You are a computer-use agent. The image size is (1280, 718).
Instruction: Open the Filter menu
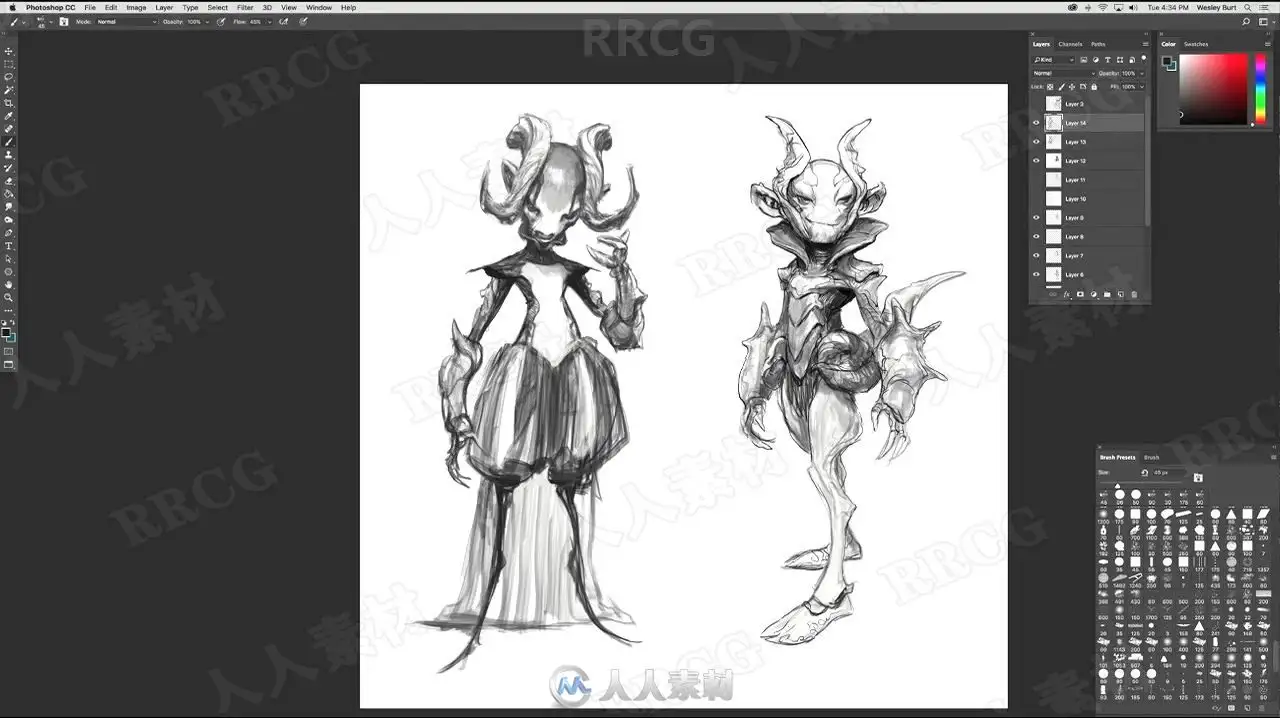(x=245, y=7)
